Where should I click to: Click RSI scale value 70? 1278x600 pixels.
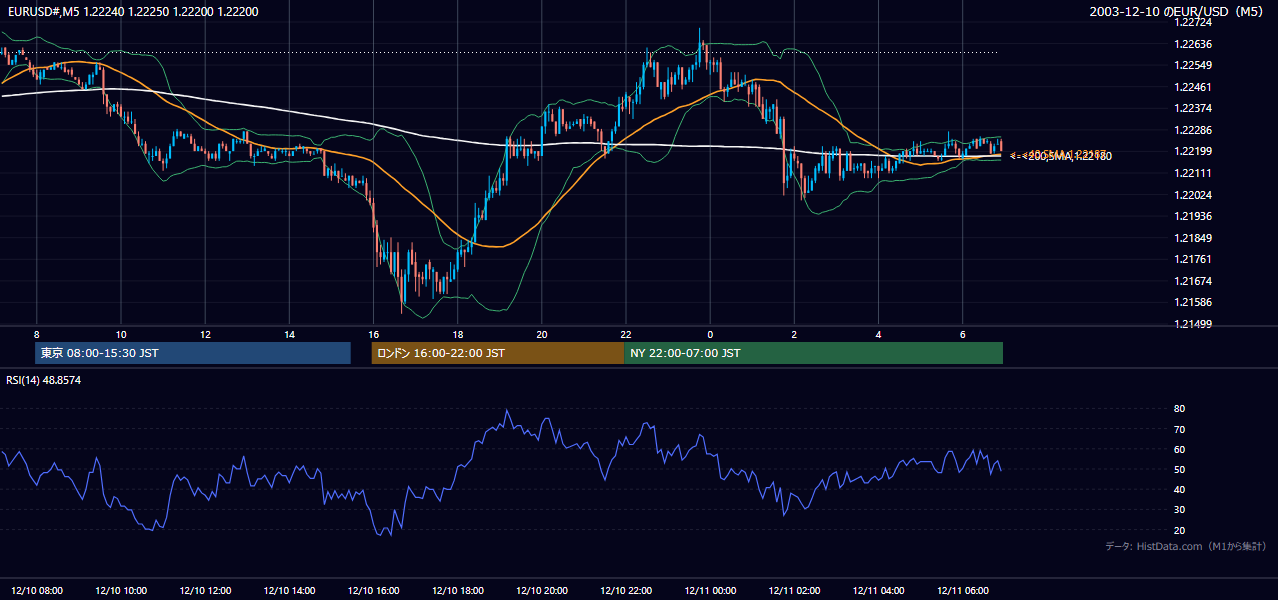pyautogui.click(x=1180, y=429)
